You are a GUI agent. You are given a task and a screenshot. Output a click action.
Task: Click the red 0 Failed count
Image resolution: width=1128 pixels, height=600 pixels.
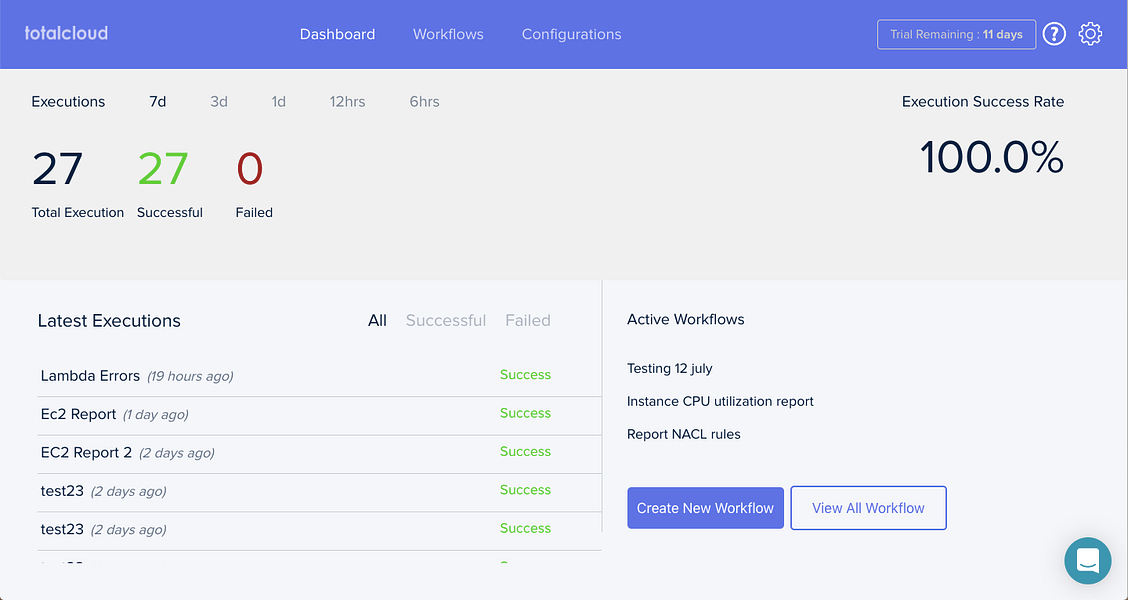tap(250, 168)
